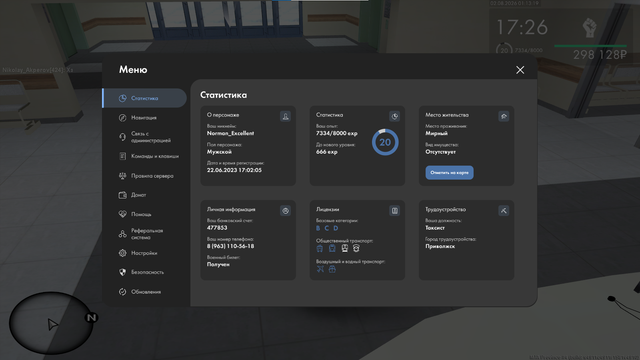640x360 pixels.
Task: Click the first public transport license icon
Action: (x=320, y=248)
